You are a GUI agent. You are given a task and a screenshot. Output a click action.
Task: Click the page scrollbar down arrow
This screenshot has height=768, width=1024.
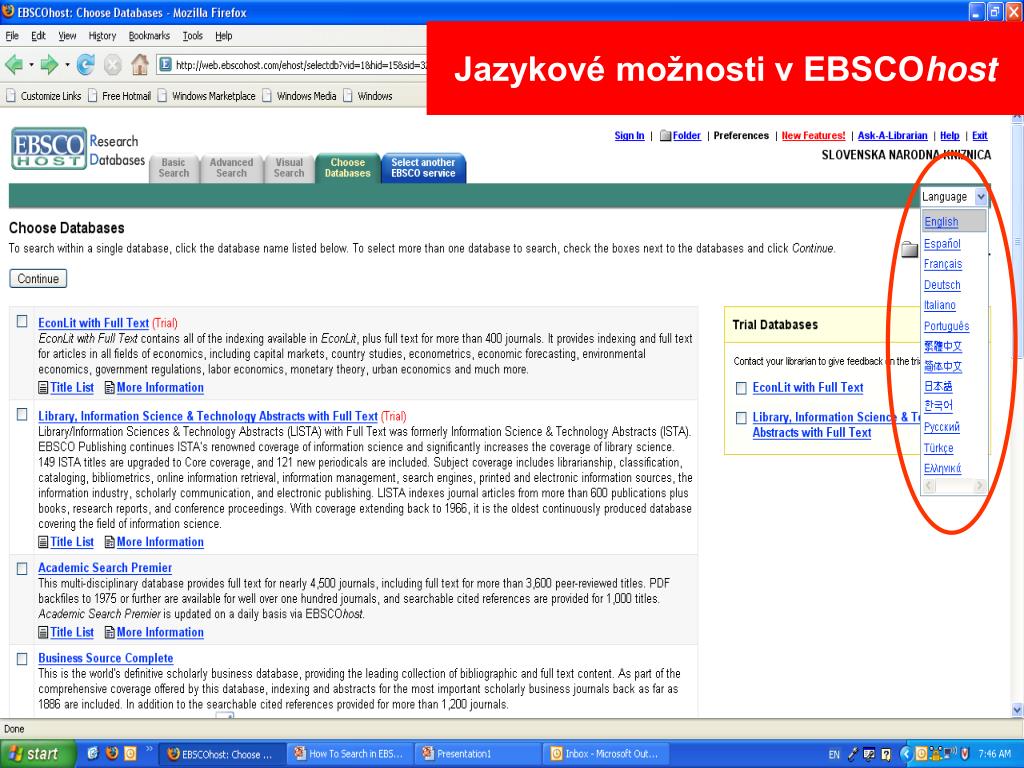coord(1017,711)
